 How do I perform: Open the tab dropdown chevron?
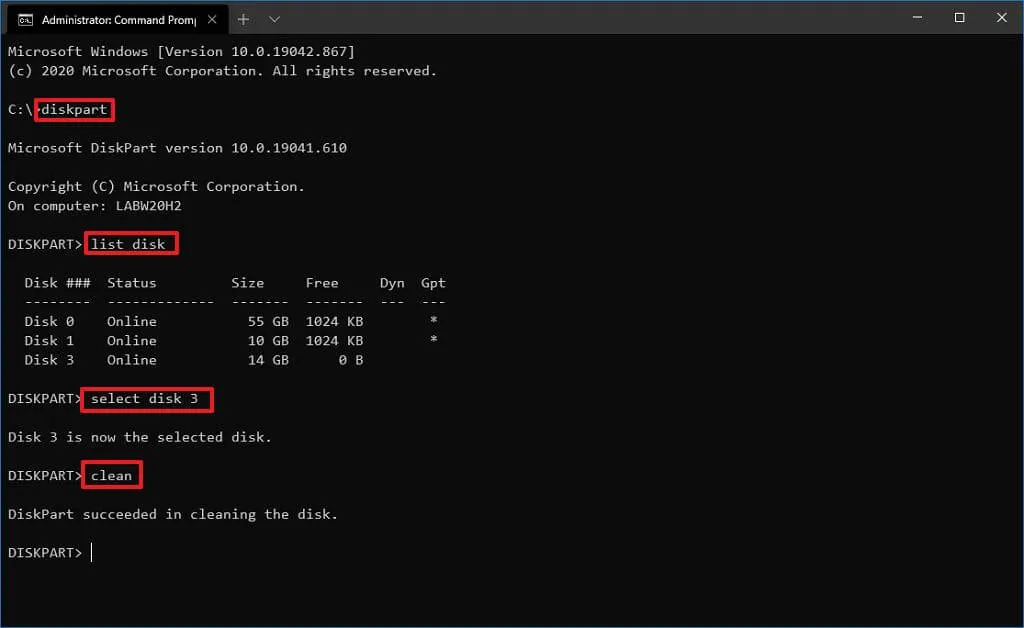point(274,18)
